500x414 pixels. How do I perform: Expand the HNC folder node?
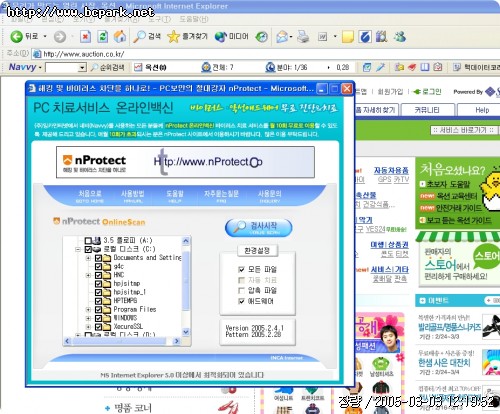pos(88,275)
